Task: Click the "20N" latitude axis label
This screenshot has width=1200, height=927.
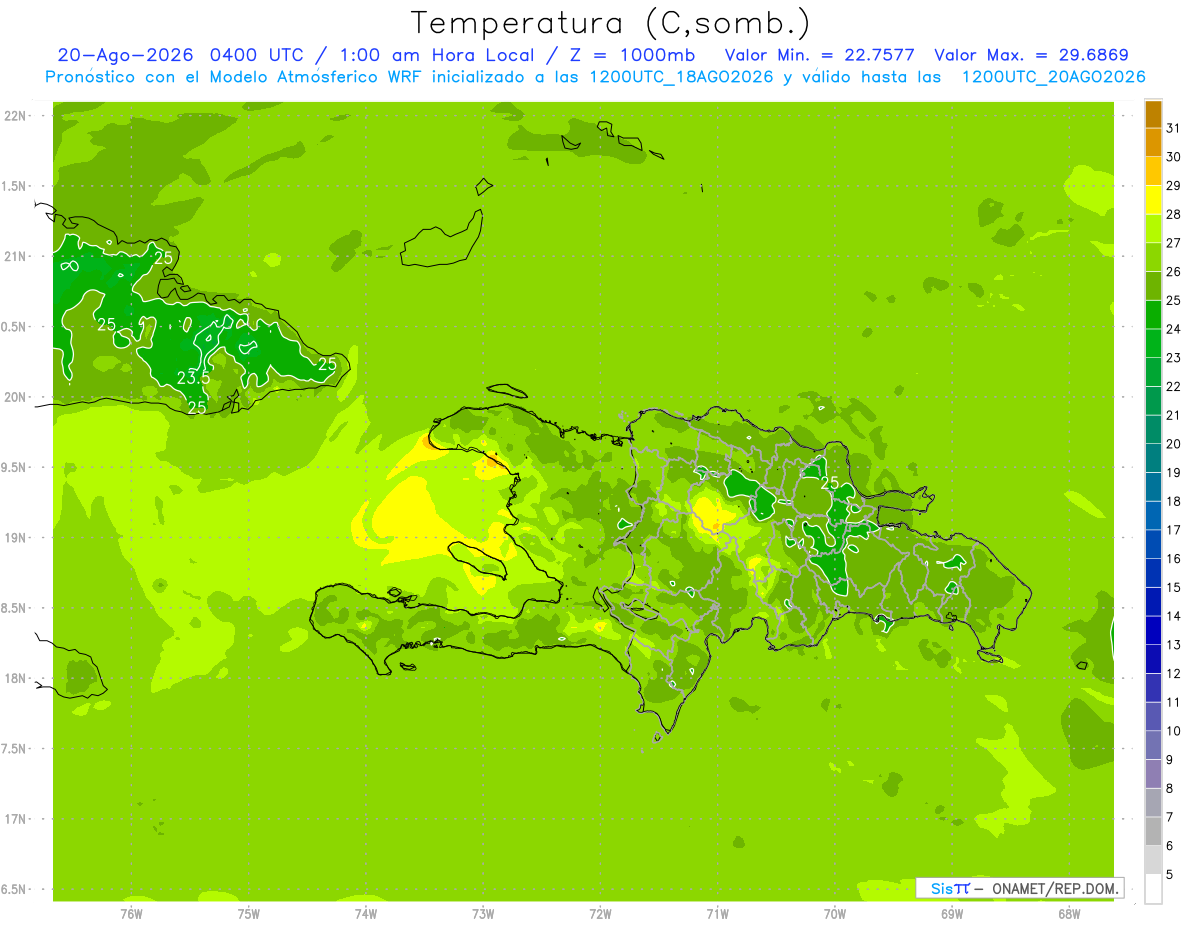Action: [16, 397]
